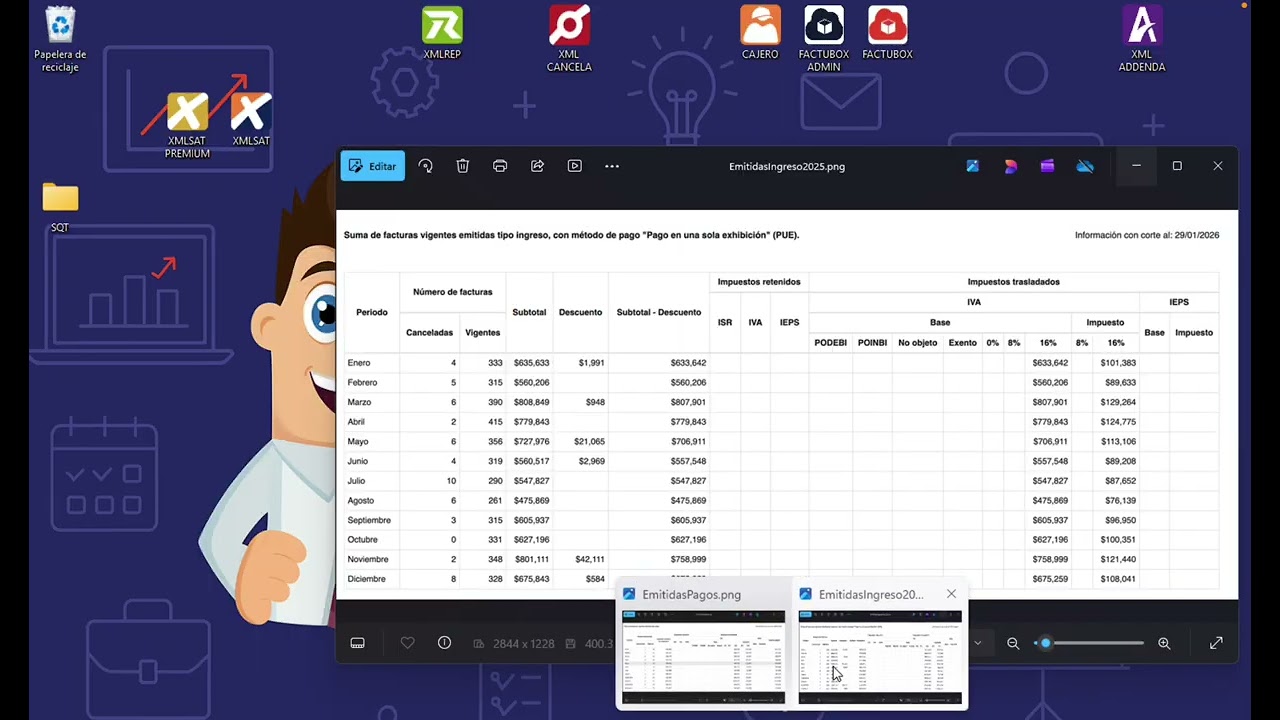Click the 'No objeto' column header
The width and height of the screenshot is (1280, 720).
918,342
